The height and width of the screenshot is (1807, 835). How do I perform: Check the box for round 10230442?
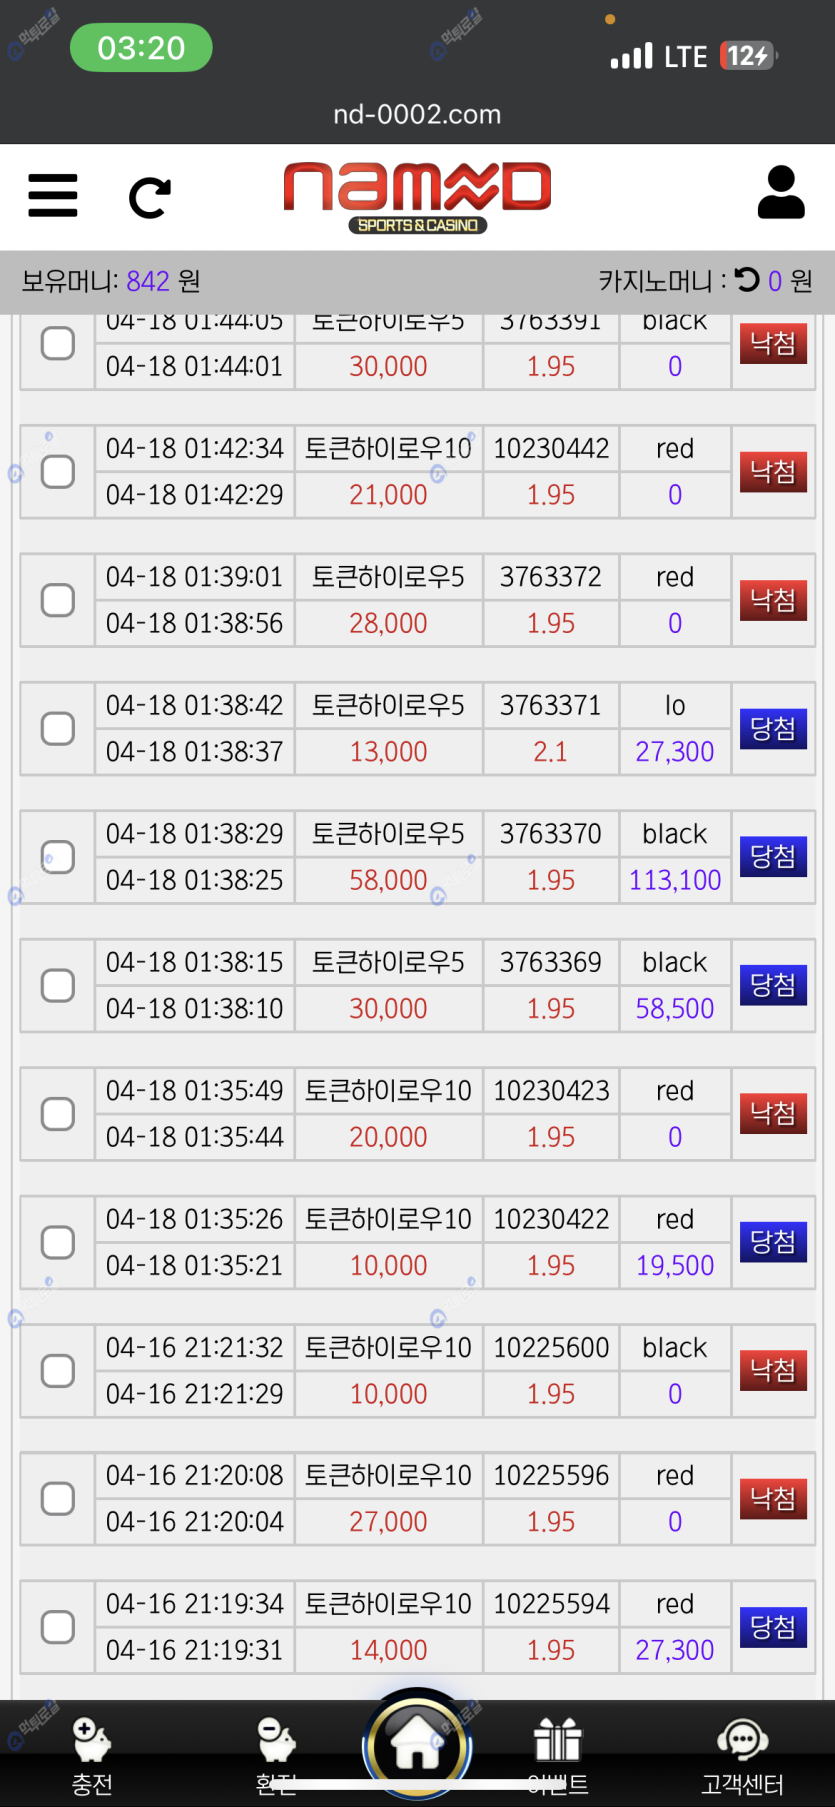click(58, 472)
